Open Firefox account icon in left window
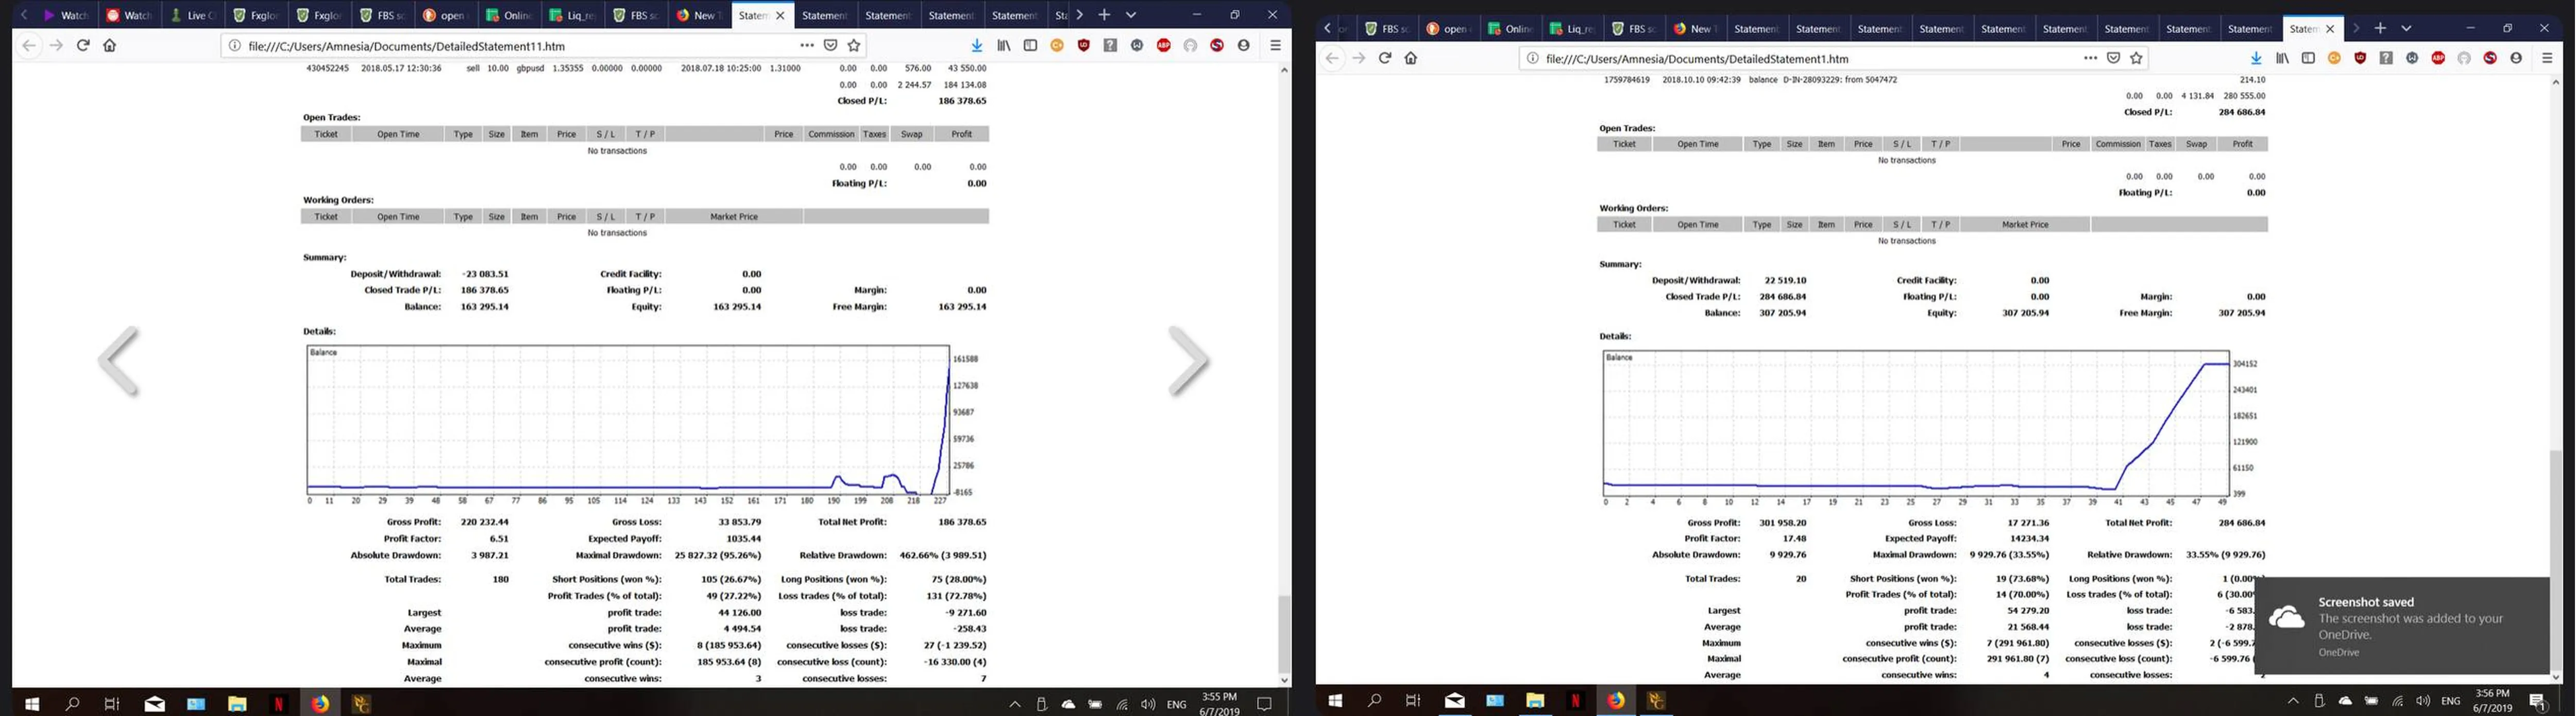This screenshot has height=716, width=2576. click(x=1244, y=45)
